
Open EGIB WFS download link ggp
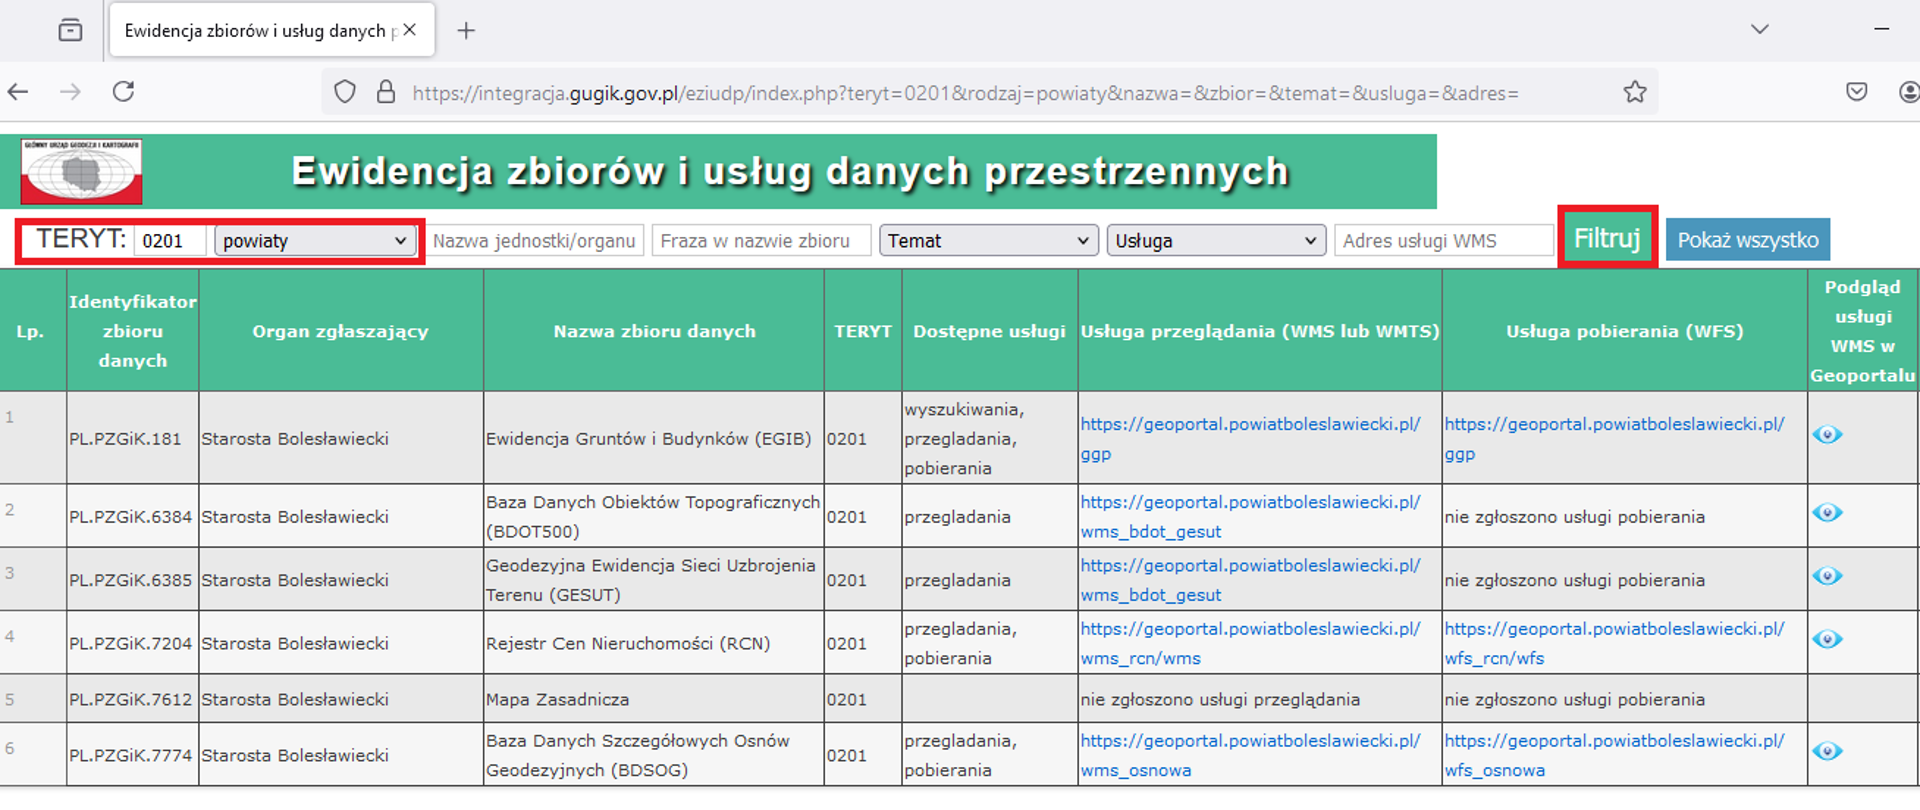coord(1614,439)
